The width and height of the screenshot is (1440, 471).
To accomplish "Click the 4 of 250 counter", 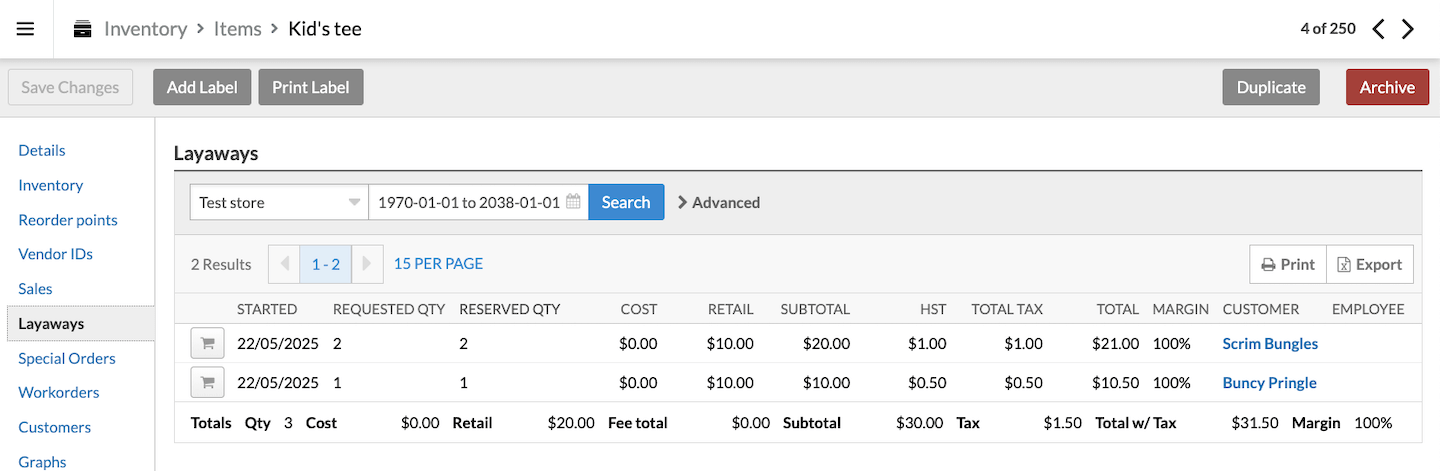I will (1328, 29).
